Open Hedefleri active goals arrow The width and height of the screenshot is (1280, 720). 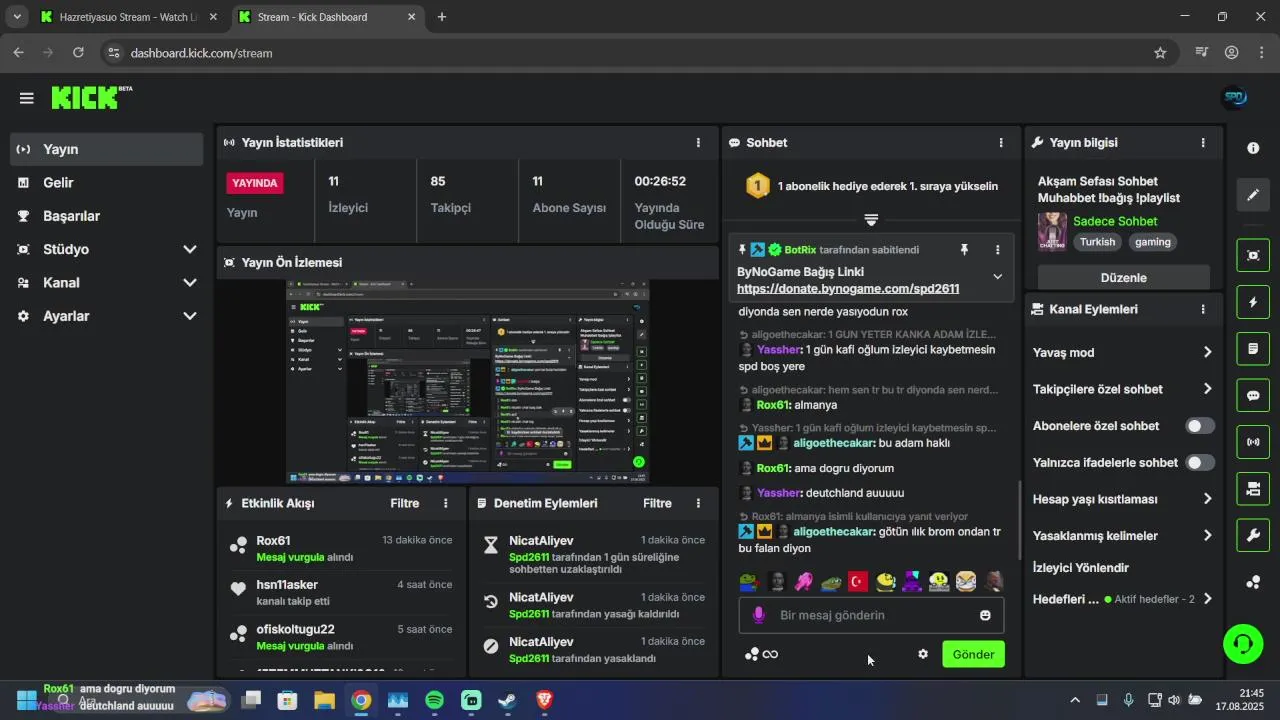coord(1207,599)
